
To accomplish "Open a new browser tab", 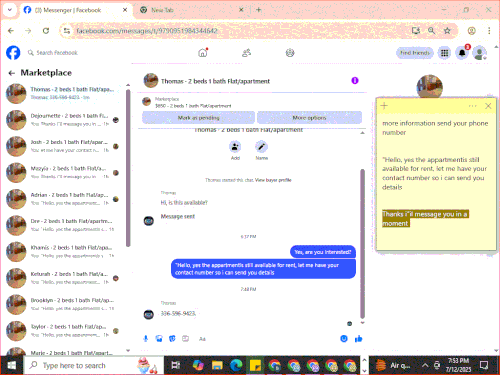I will tap(258, 10).
